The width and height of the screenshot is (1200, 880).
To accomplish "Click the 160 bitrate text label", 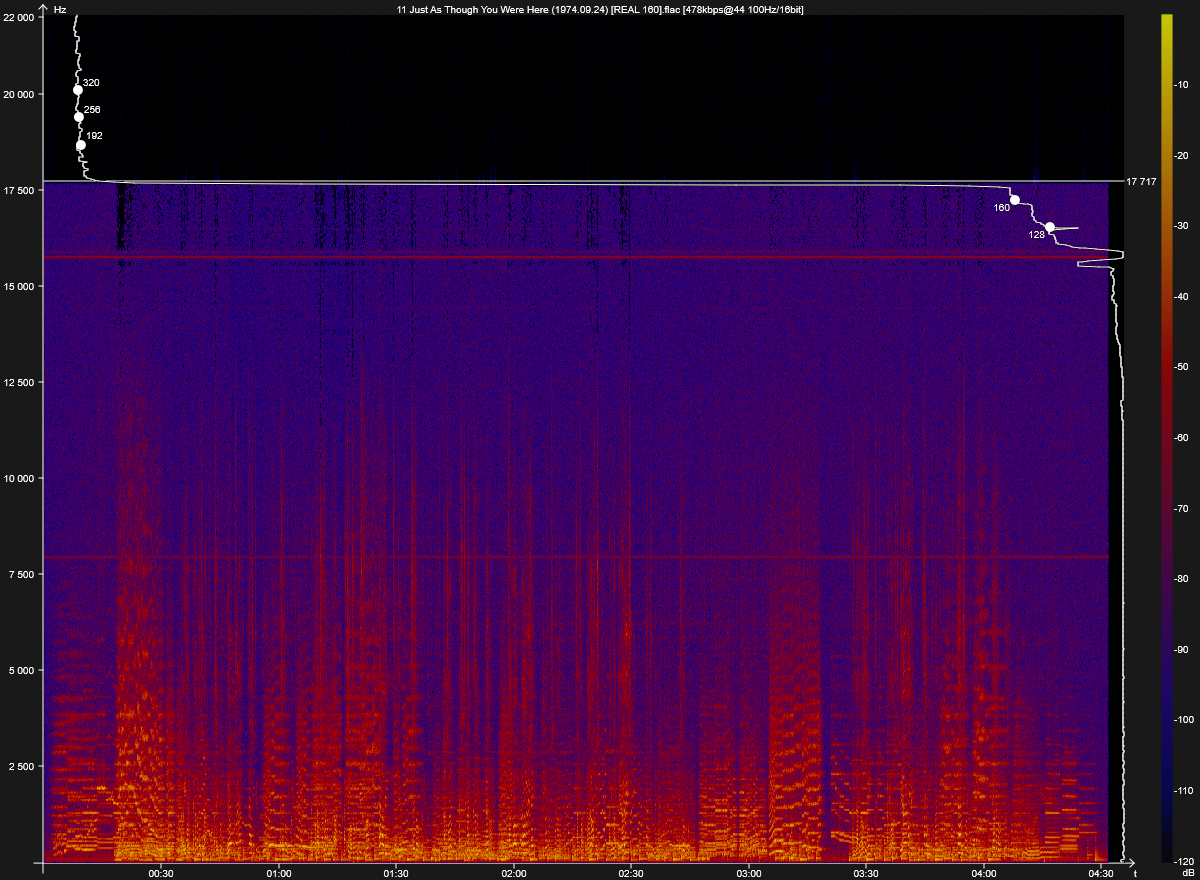I will click(1002, 208).
